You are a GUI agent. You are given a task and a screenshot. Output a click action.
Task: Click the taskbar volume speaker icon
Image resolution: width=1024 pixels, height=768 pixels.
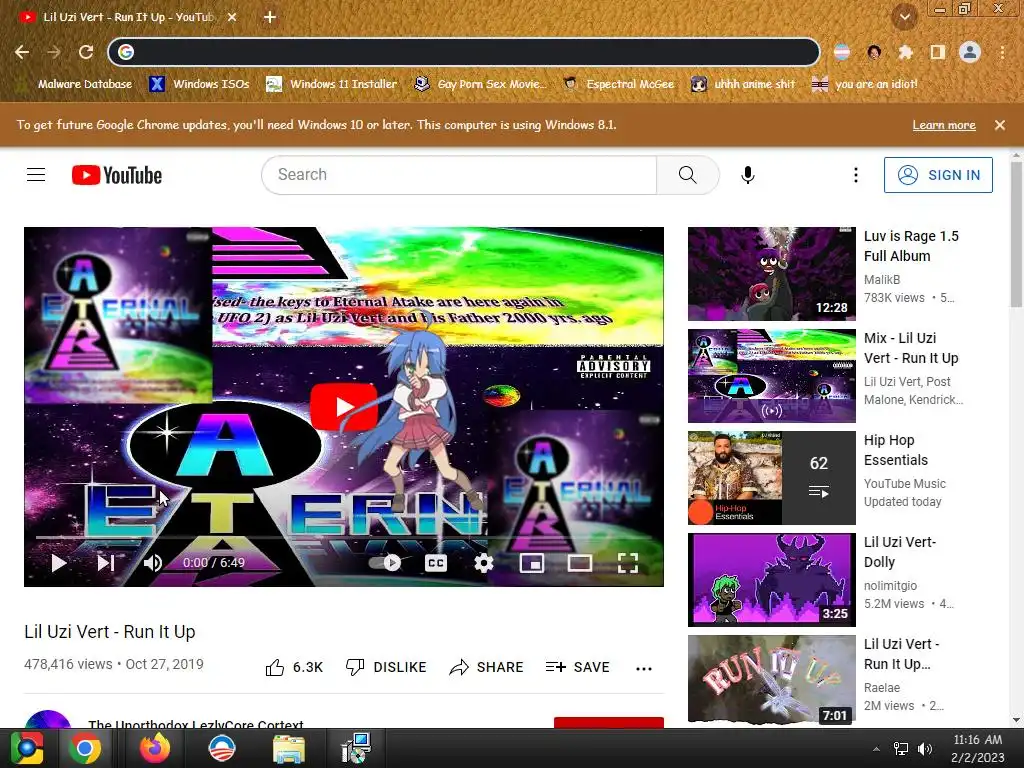click(925, 749)
